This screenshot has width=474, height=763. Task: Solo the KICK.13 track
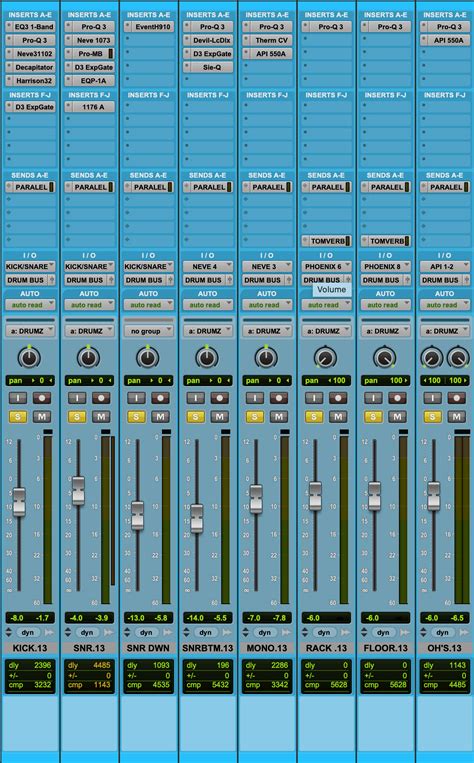[18, 417]
